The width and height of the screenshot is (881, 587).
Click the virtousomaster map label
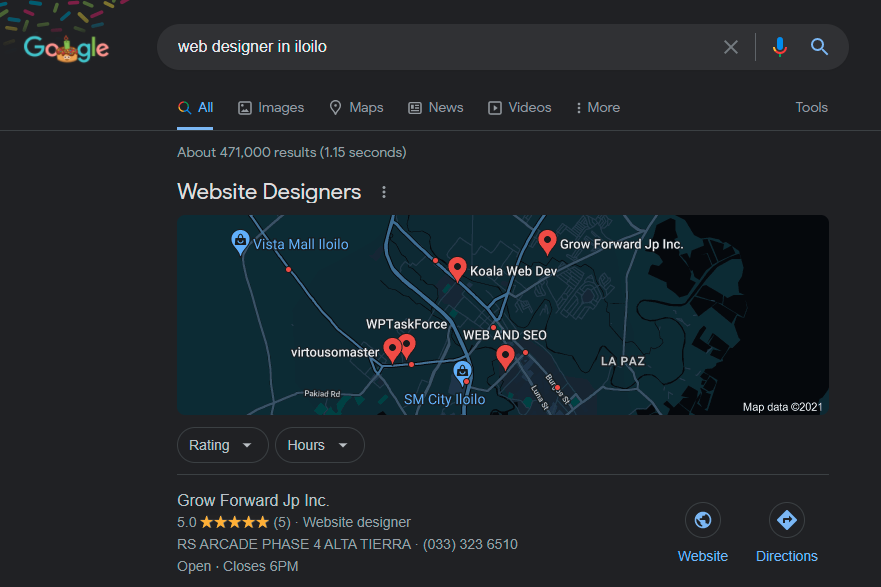point(335,352)
